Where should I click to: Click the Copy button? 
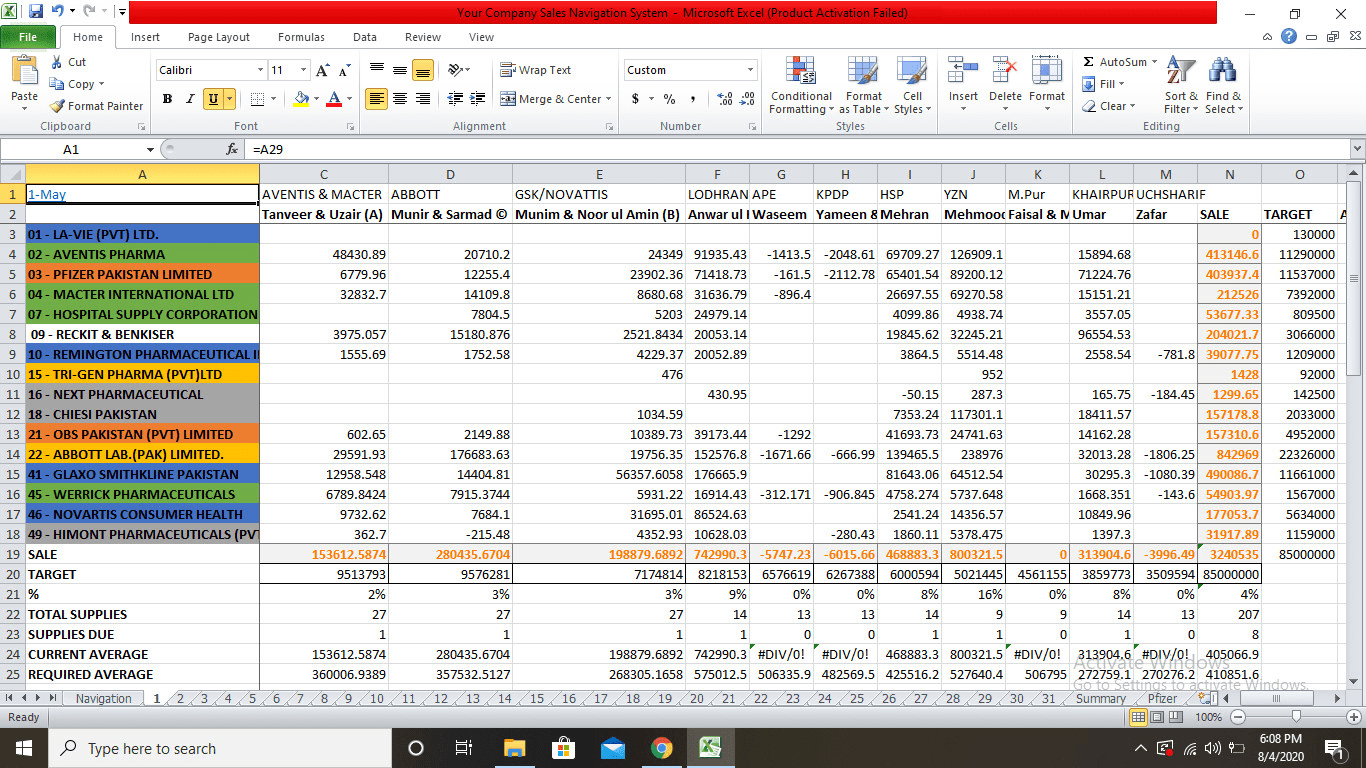[76, 84]
